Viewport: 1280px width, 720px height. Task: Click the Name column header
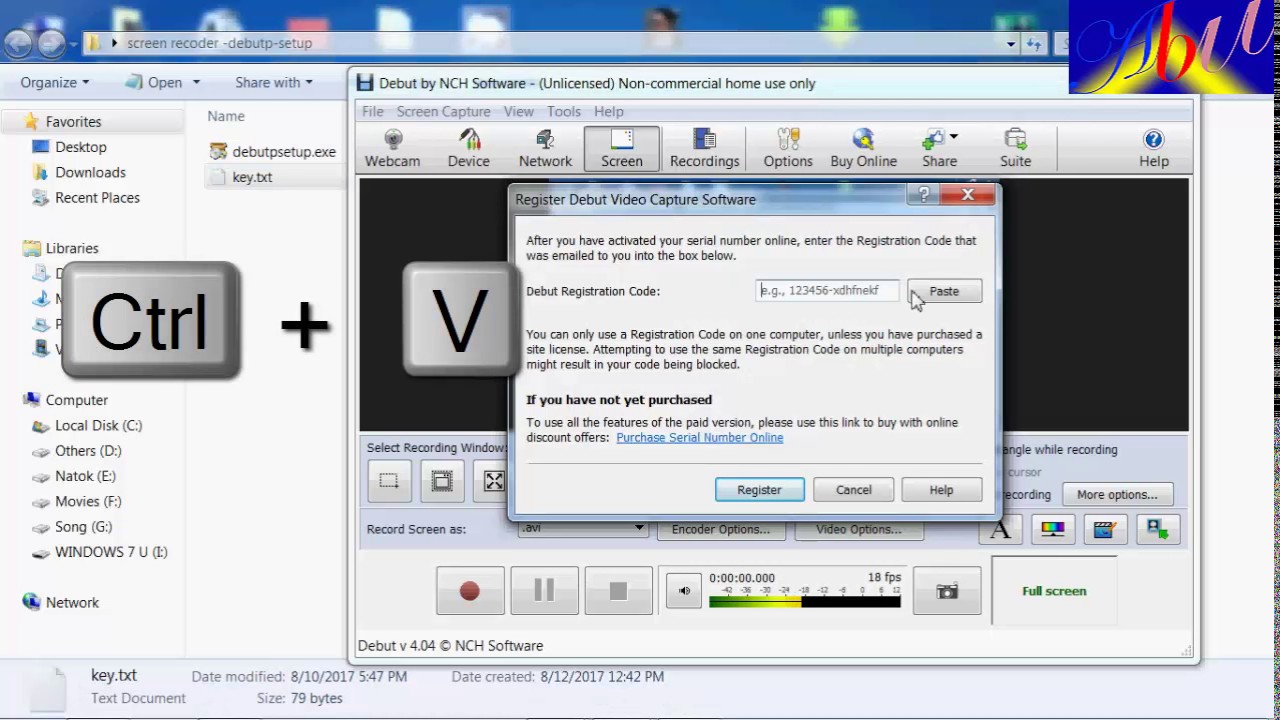pyautogui.click(x=226, y=117)
